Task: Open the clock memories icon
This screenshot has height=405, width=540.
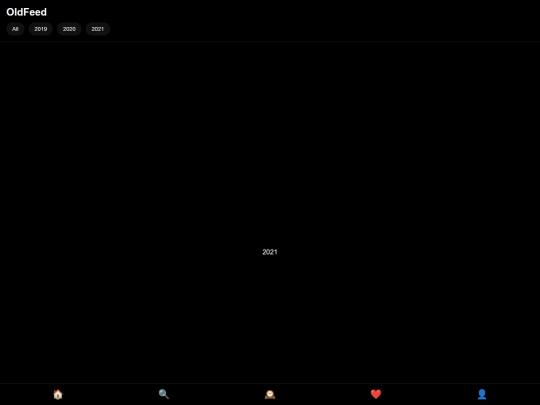Action: (270, 394)
